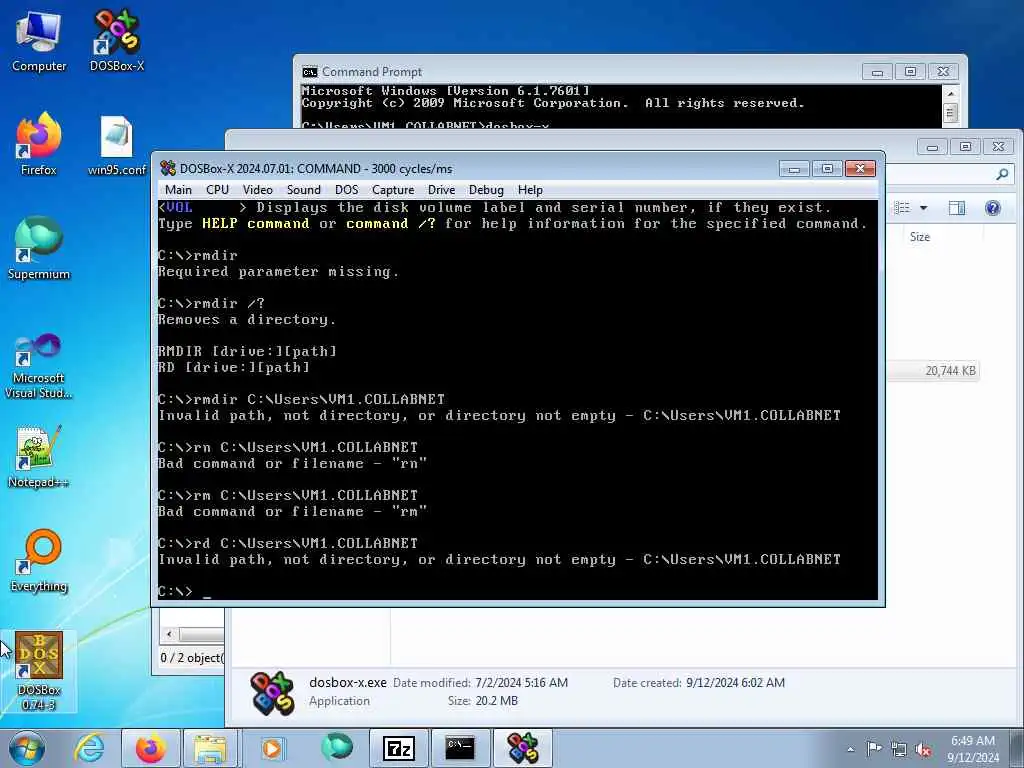The height and width of the screenshot is (768, 1024).
Task: Maximize the Explorer window behind DOSBox-X
Action: click(965, 147)
